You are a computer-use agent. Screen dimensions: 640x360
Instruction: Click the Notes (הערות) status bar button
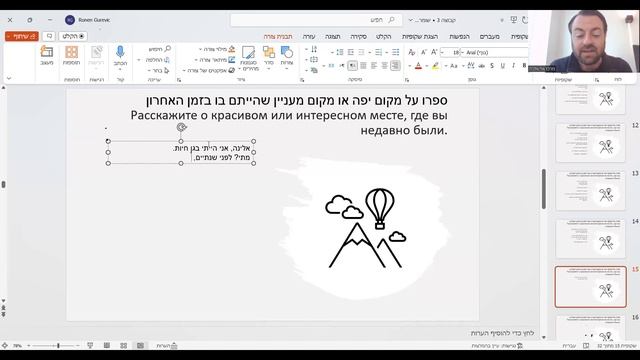pyautogui.click(x=167, y=346)
